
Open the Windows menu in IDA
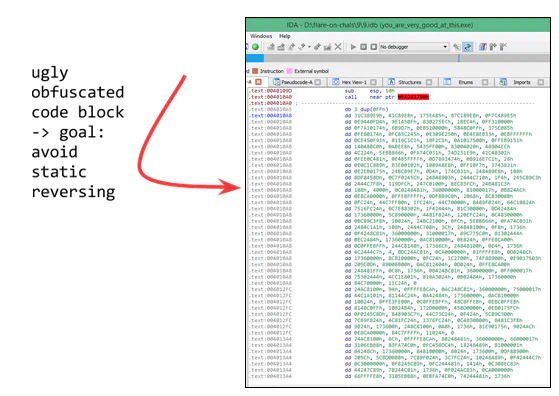pyautogui.click(x=261, y=36)
